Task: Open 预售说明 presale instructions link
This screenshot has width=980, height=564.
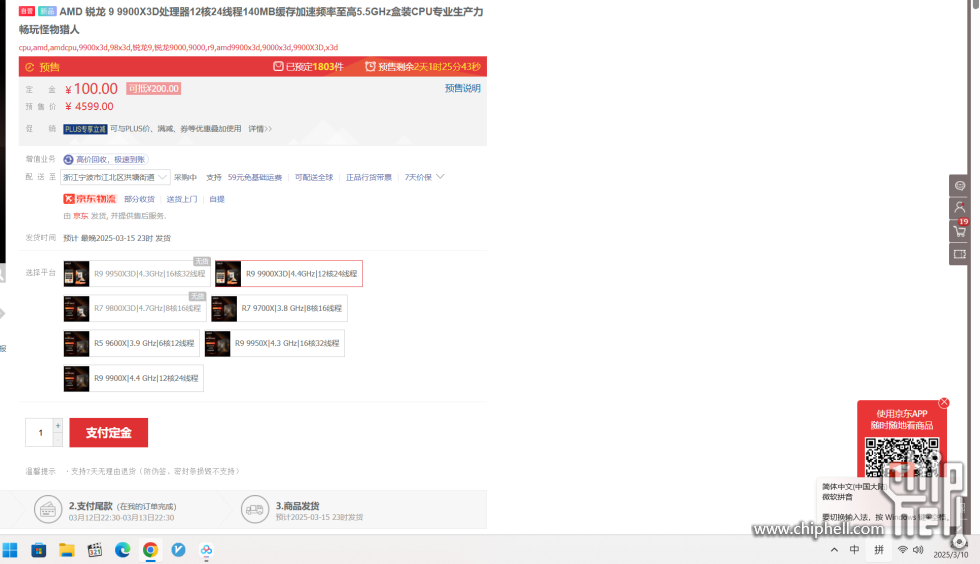Action: pos(462,88)
